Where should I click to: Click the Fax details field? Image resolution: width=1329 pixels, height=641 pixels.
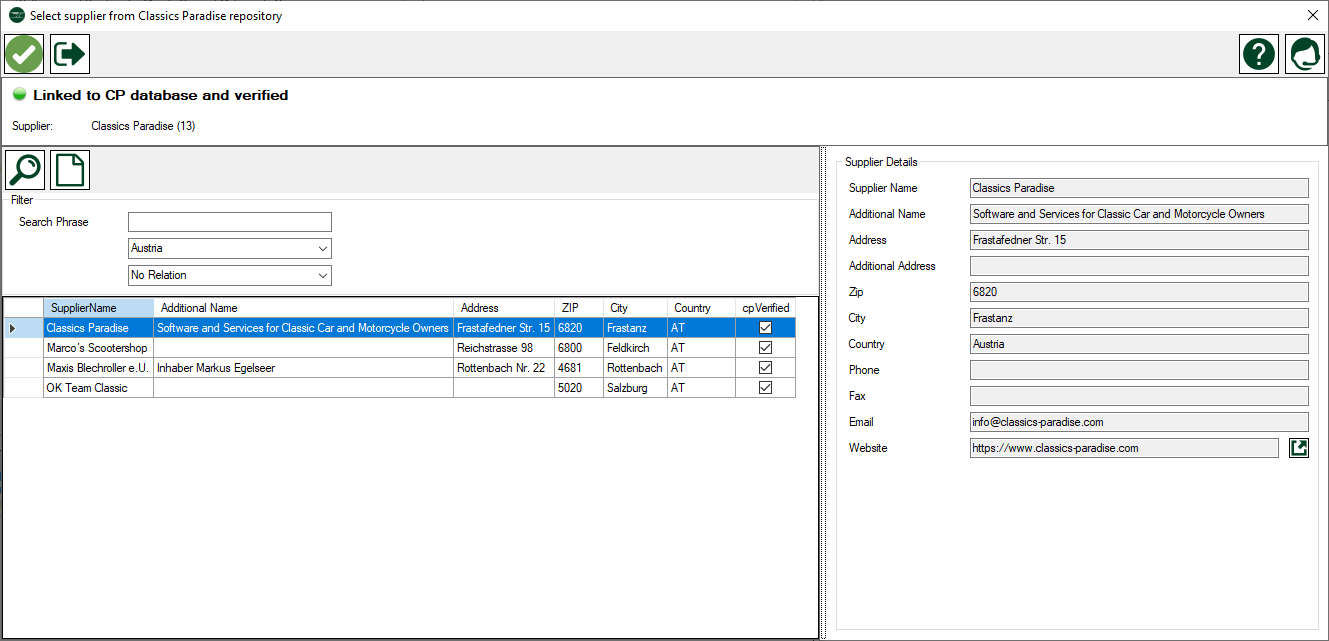point(1139,396)
